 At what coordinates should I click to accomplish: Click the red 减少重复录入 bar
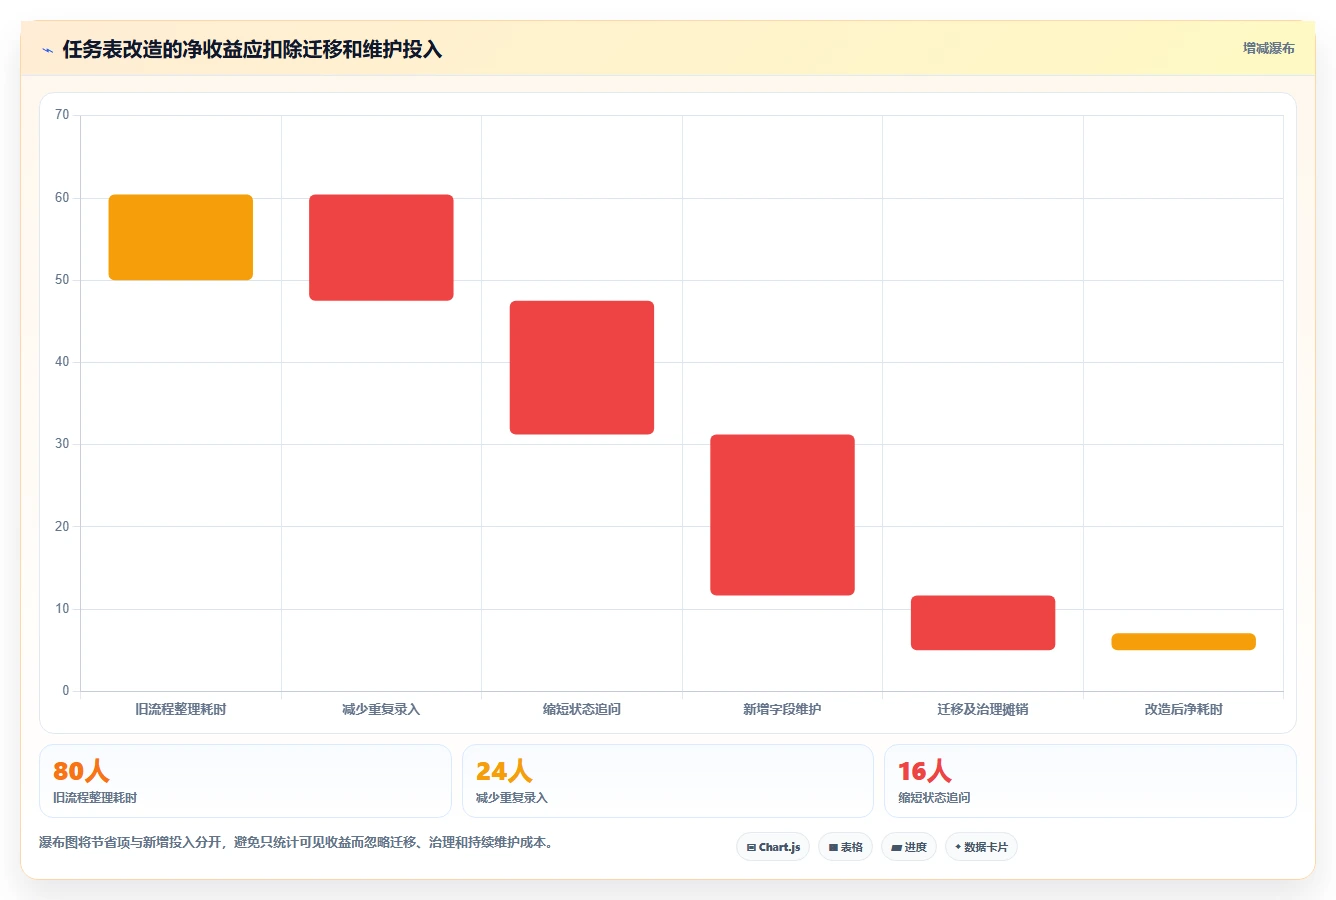point(381,248)
